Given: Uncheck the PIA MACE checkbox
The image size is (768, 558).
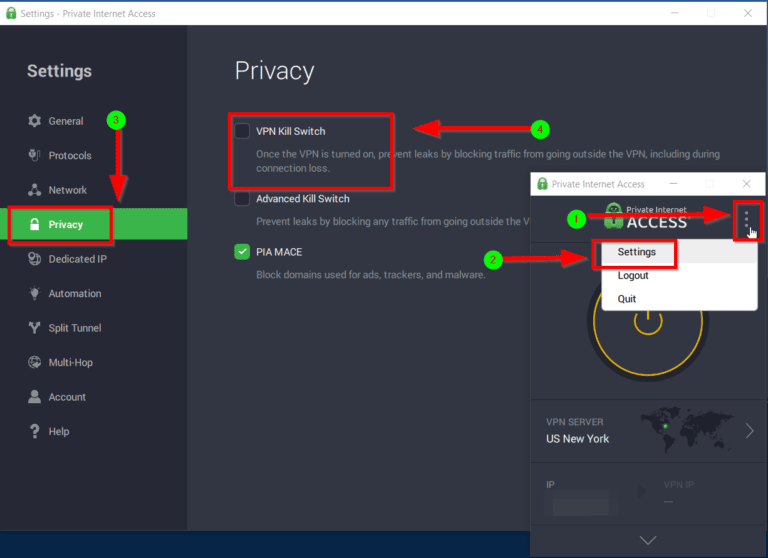Looking at the screenshot, I should click(x=242, y=252).
